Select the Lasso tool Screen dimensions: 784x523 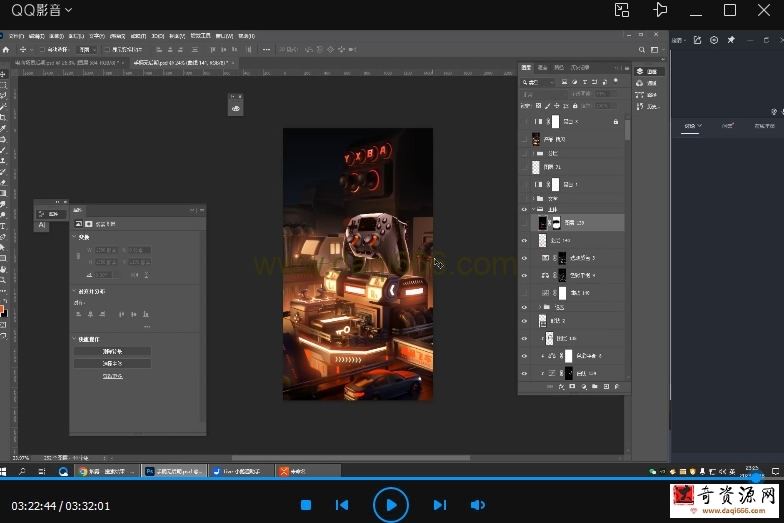point(3,96)
